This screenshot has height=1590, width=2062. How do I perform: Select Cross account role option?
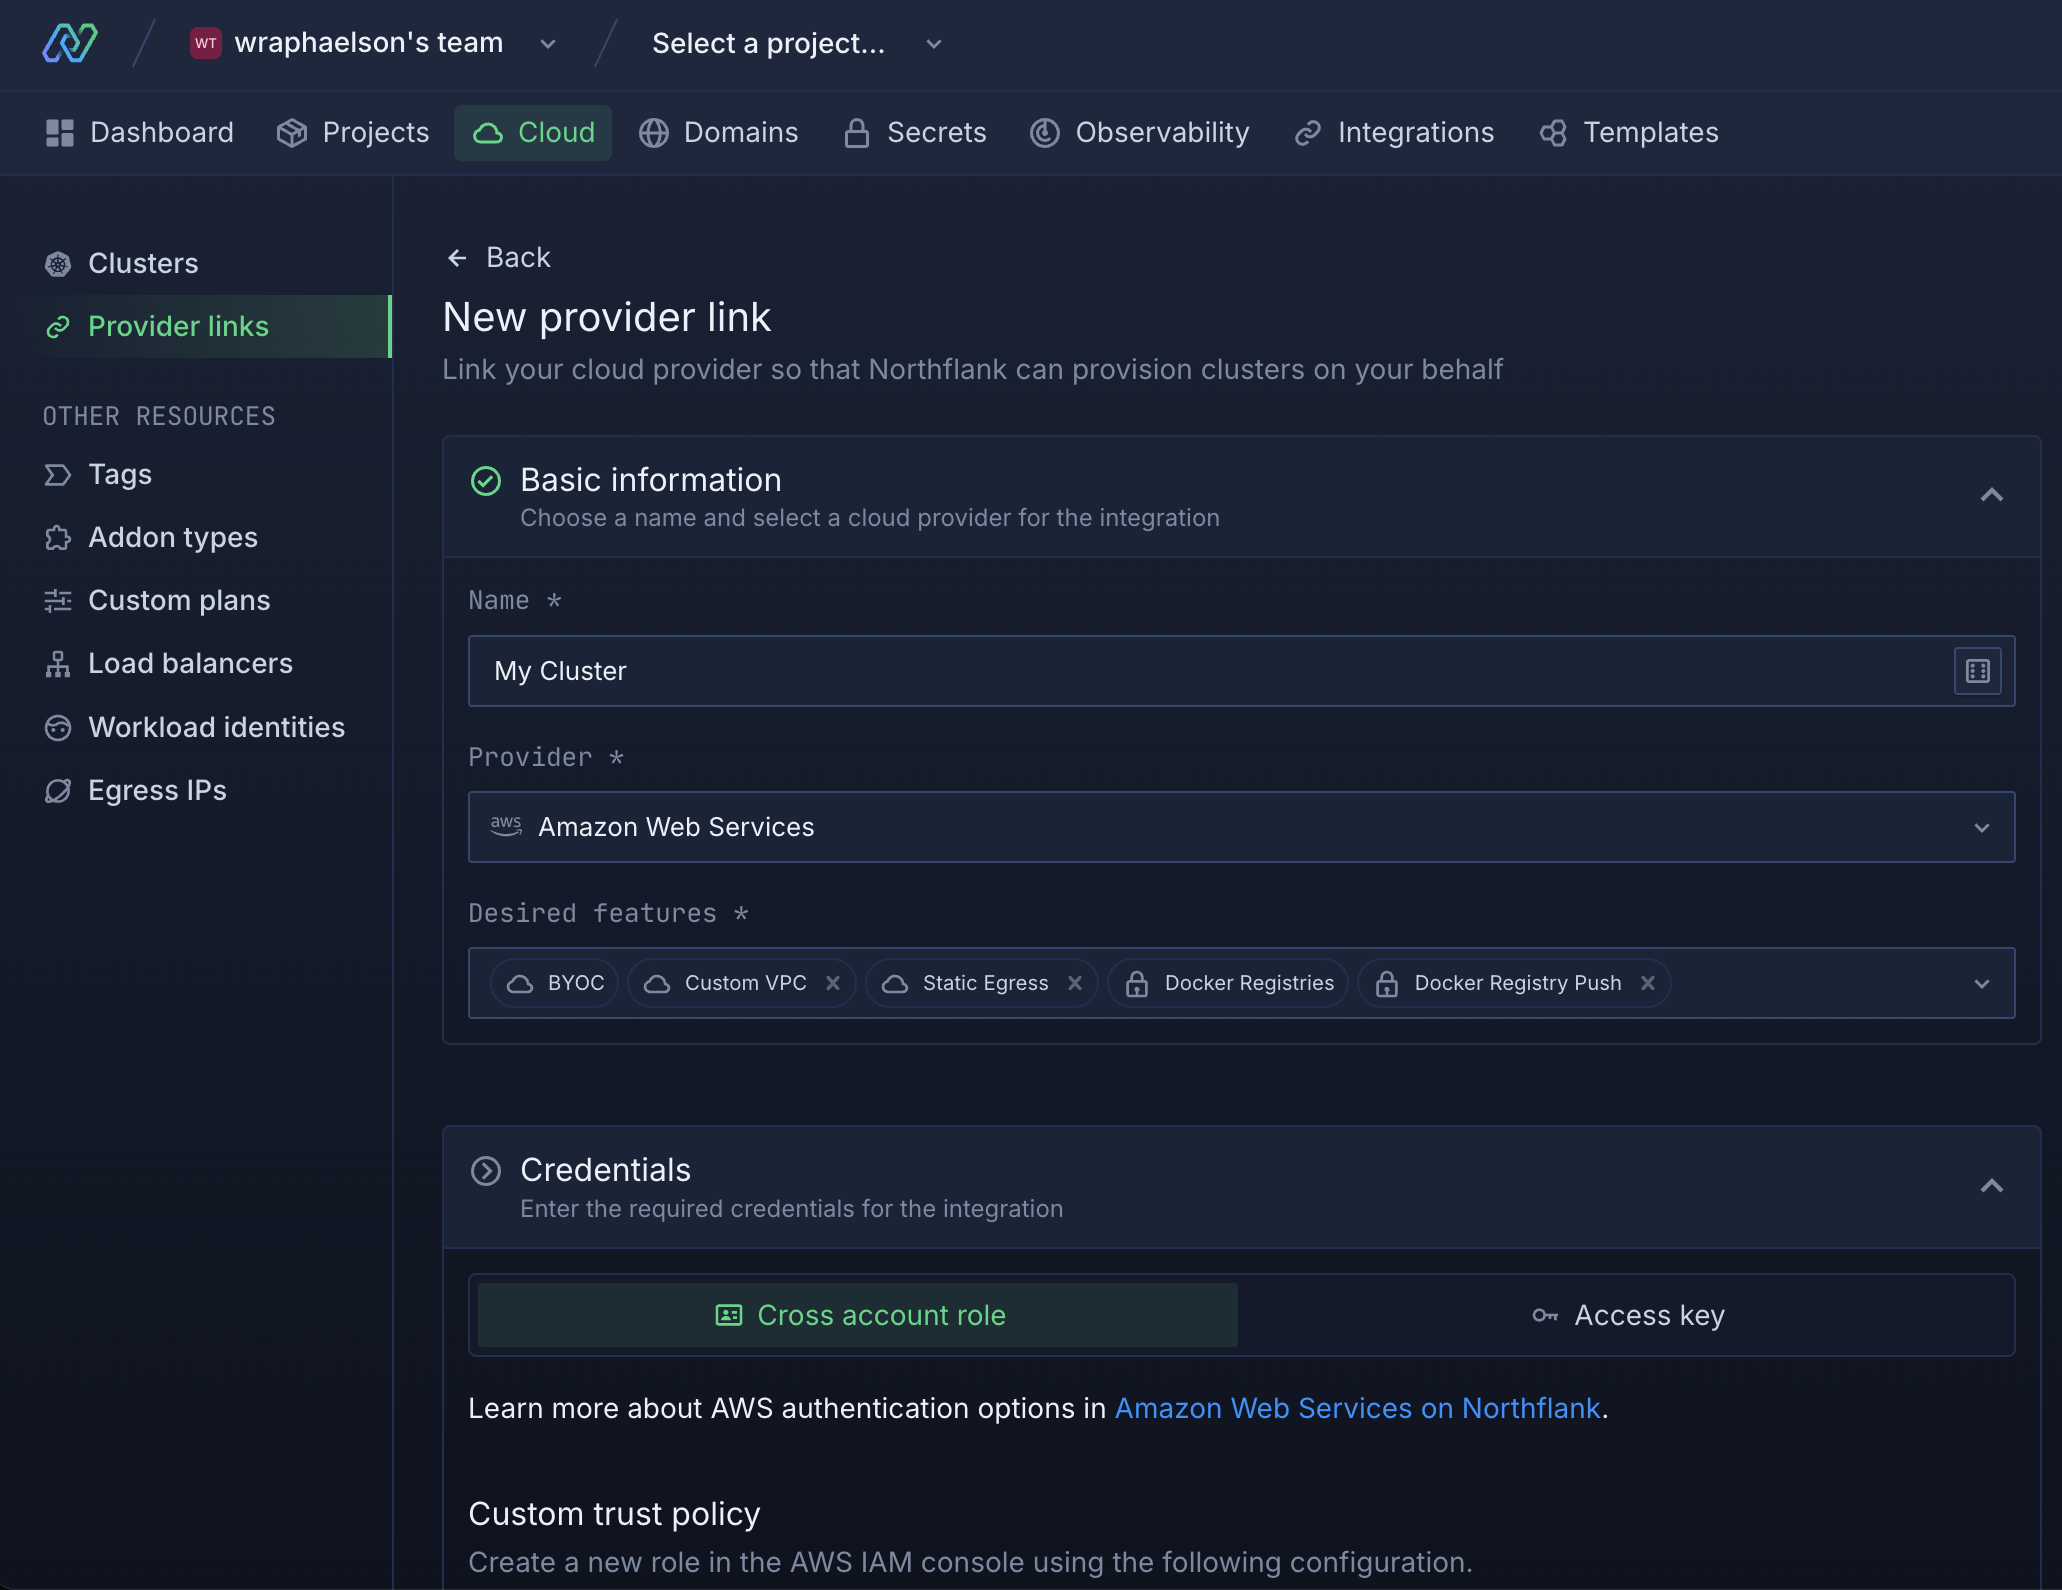pyautogui.click(x=858, y=1315)
